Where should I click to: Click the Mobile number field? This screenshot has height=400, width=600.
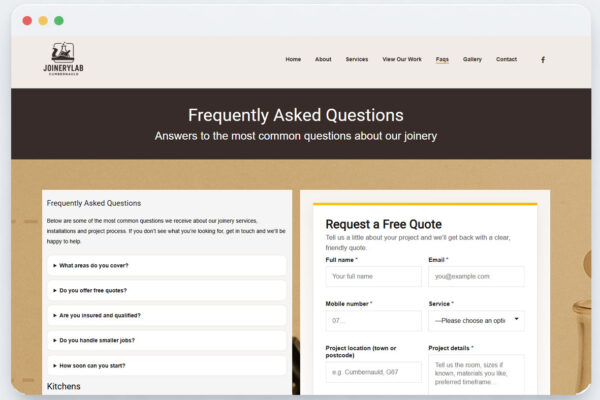coord(373,320)
